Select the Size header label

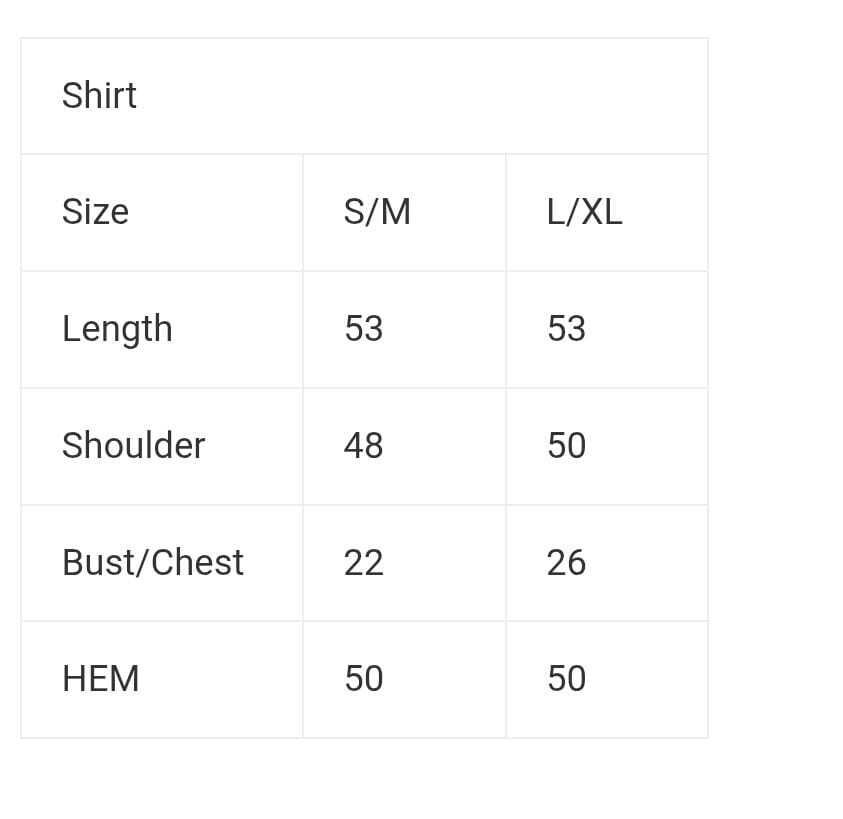click(x=95, y=211)
